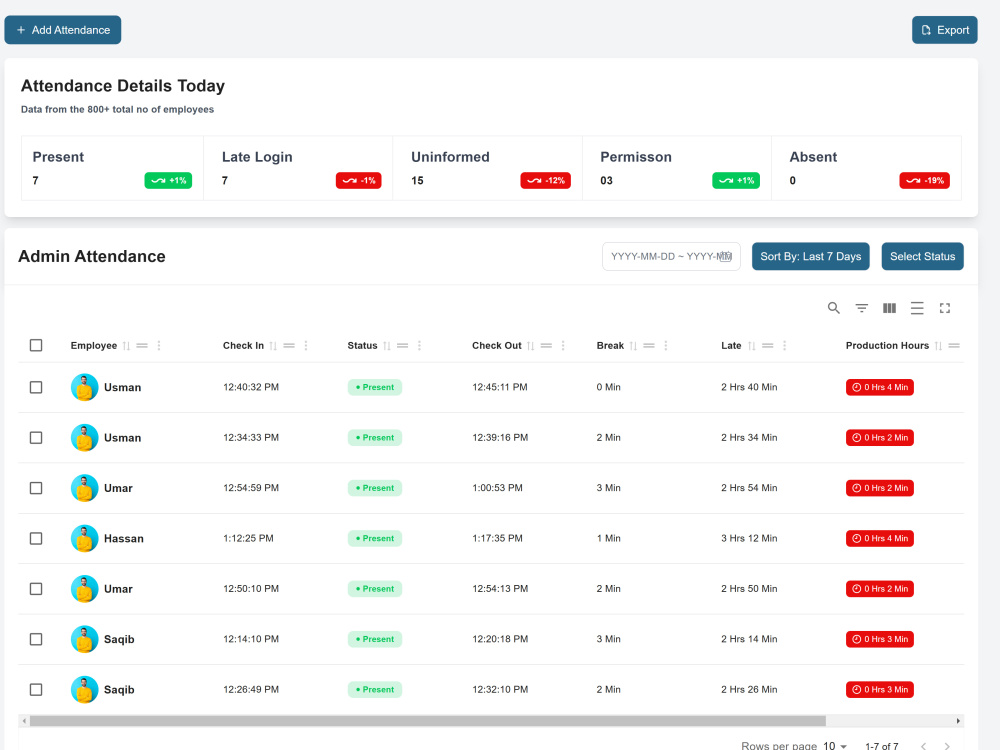Grab Status column drag handle
Screen dimensions: 1000x750
click(x=402, y=346)
